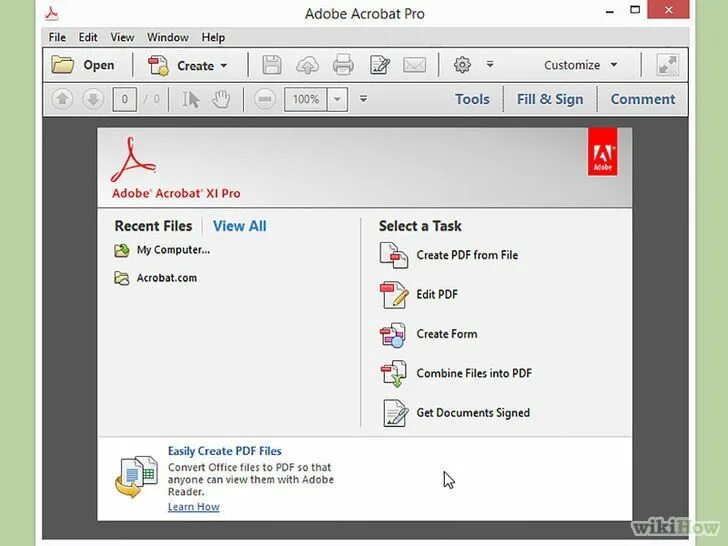Image resolution: width=728 pixels, height=546 pixels.
Task: Go to previous page arrow icon
Action: [62, 99]
